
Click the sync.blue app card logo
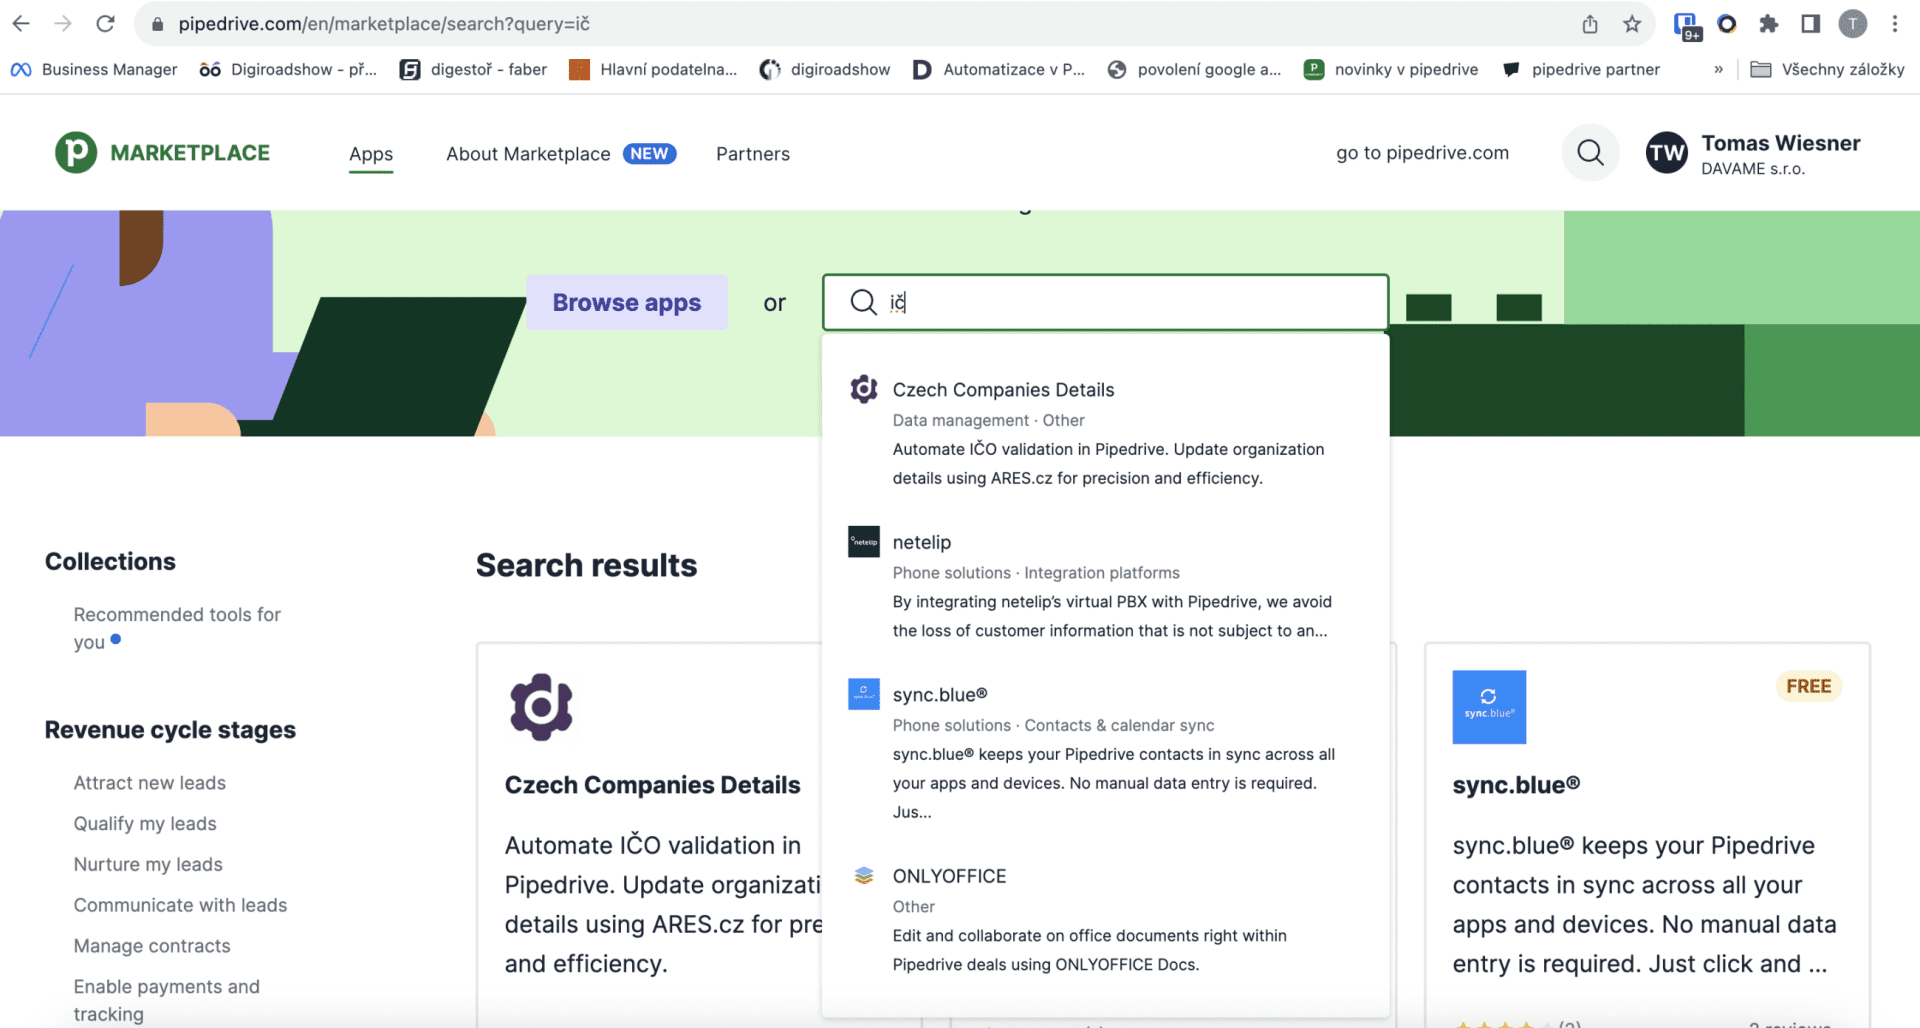tap(1488, 707)
